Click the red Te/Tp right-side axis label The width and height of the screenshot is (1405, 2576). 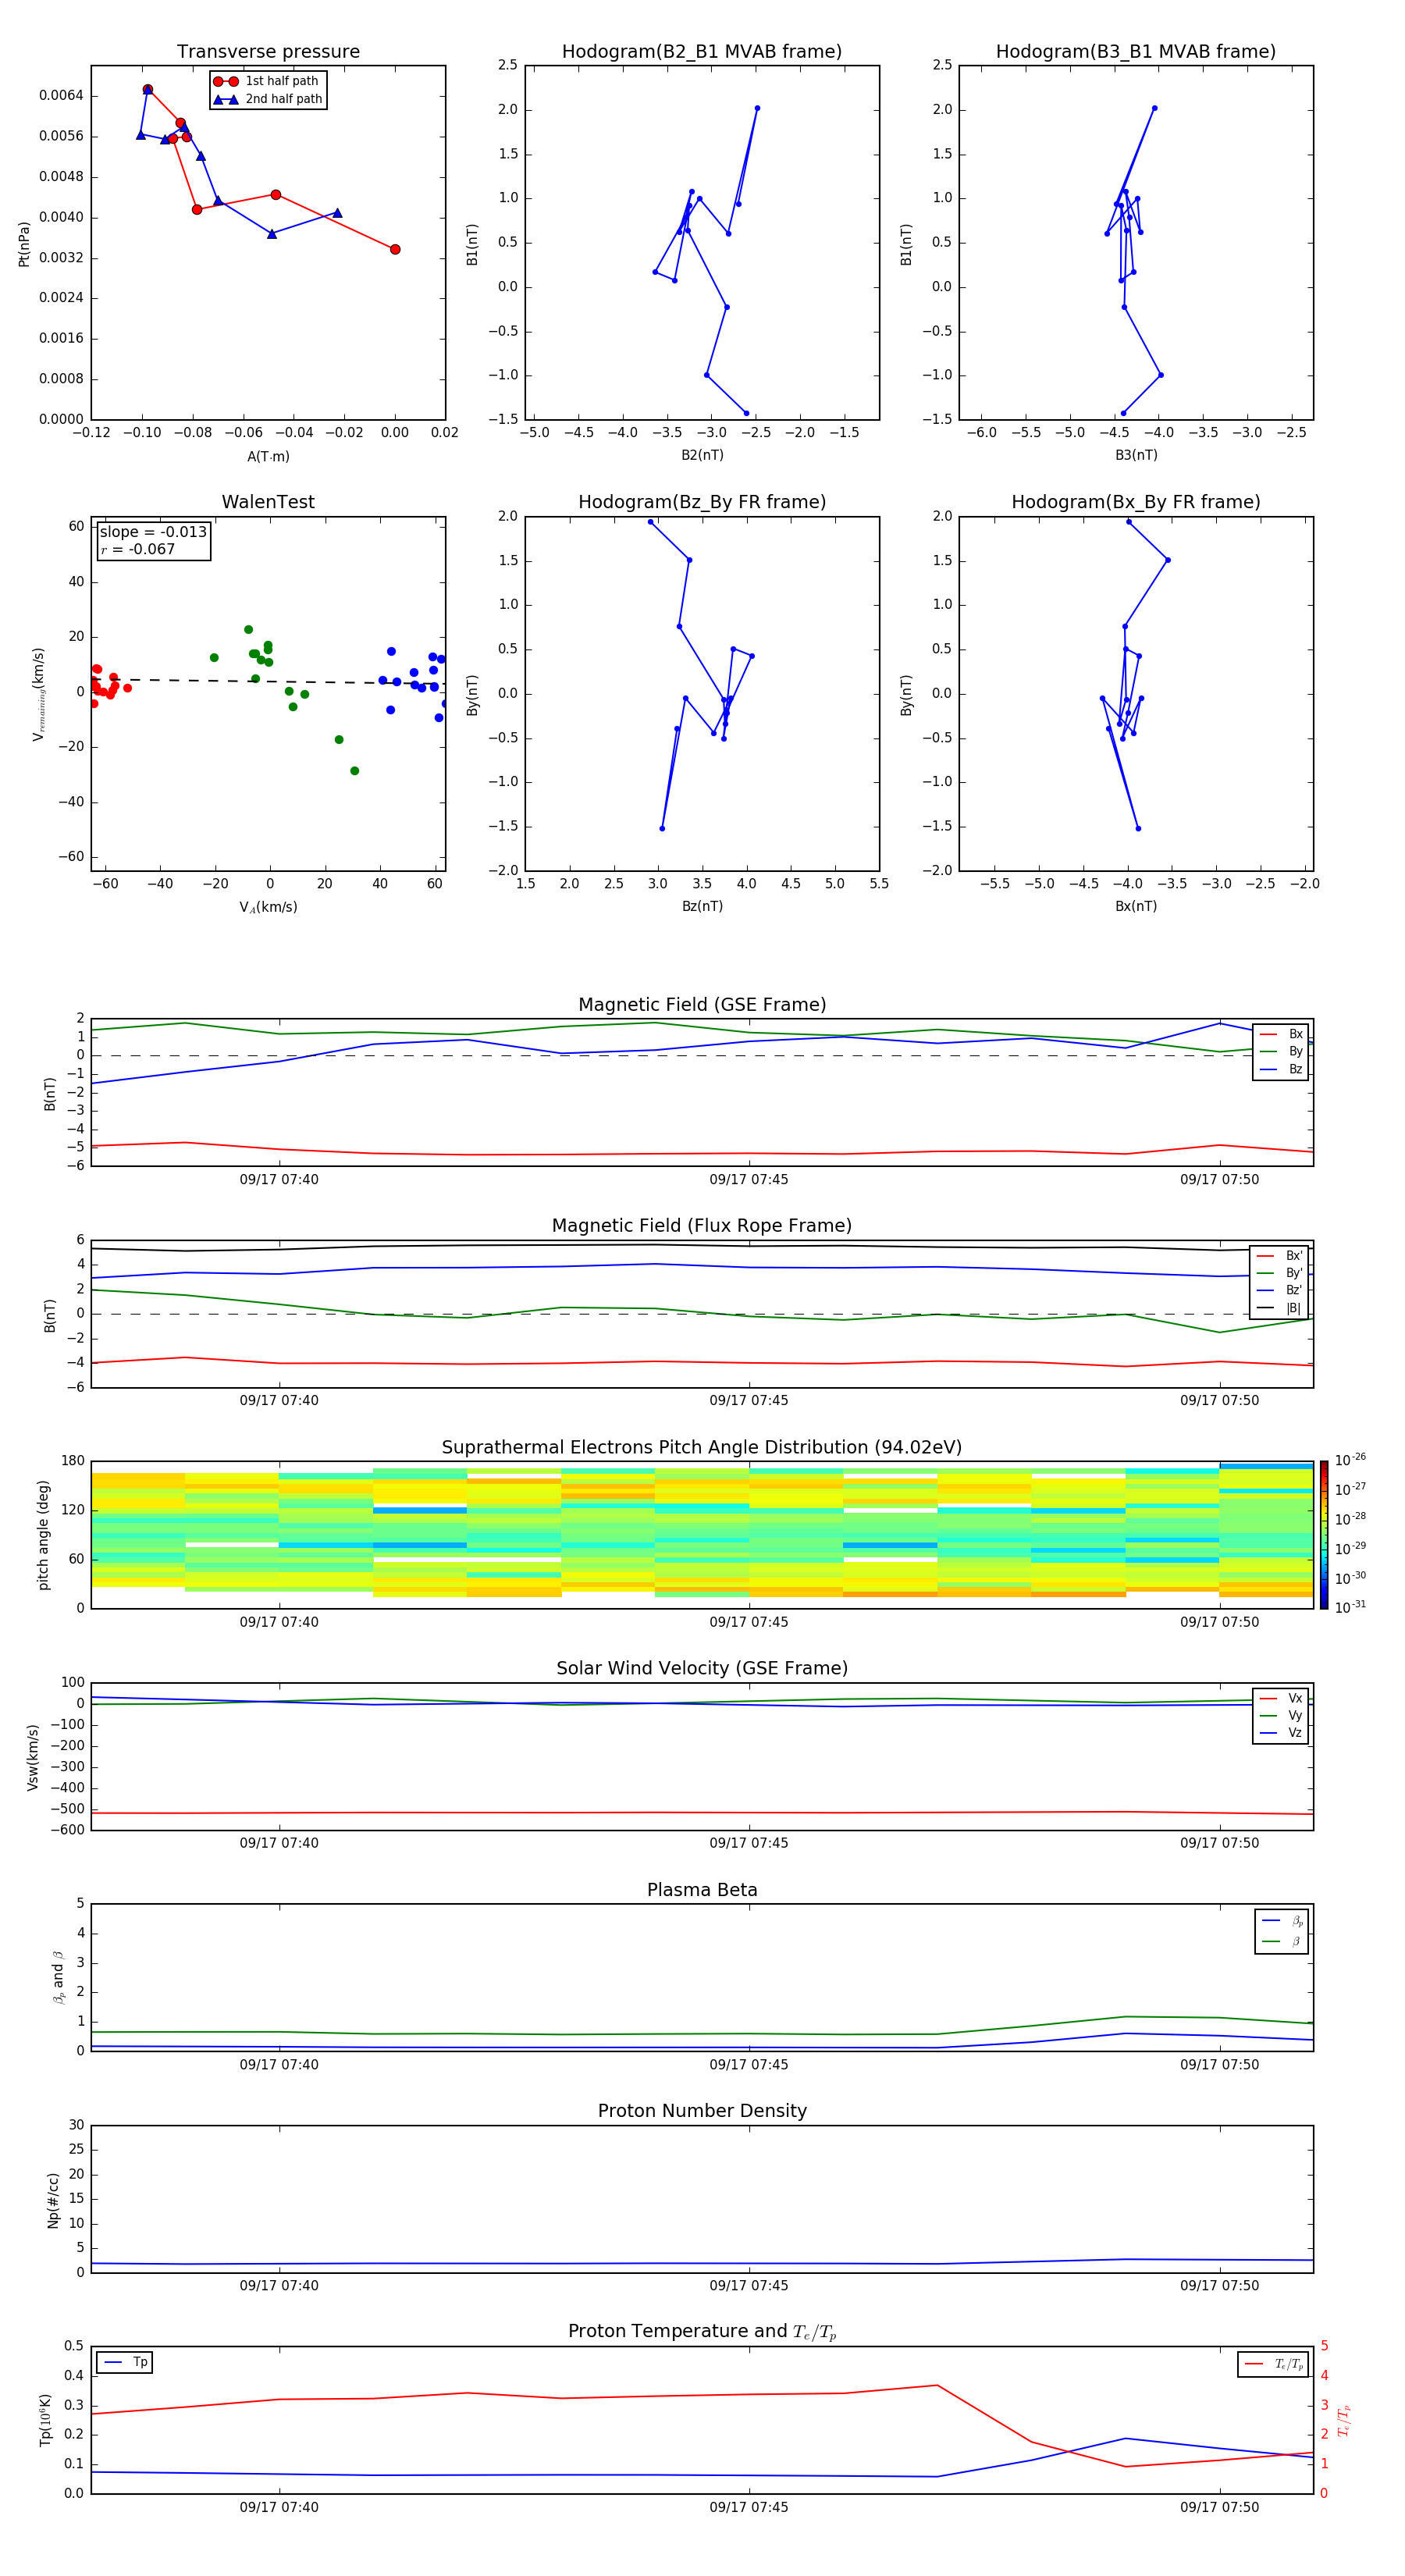coord(1344,2420)
